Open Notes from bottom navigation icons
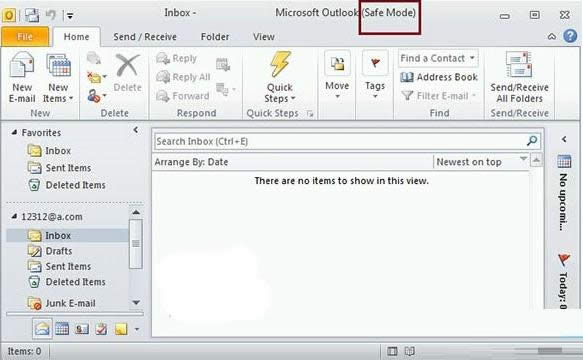Viewport: 583px width, 360px height. pos(121,329)
